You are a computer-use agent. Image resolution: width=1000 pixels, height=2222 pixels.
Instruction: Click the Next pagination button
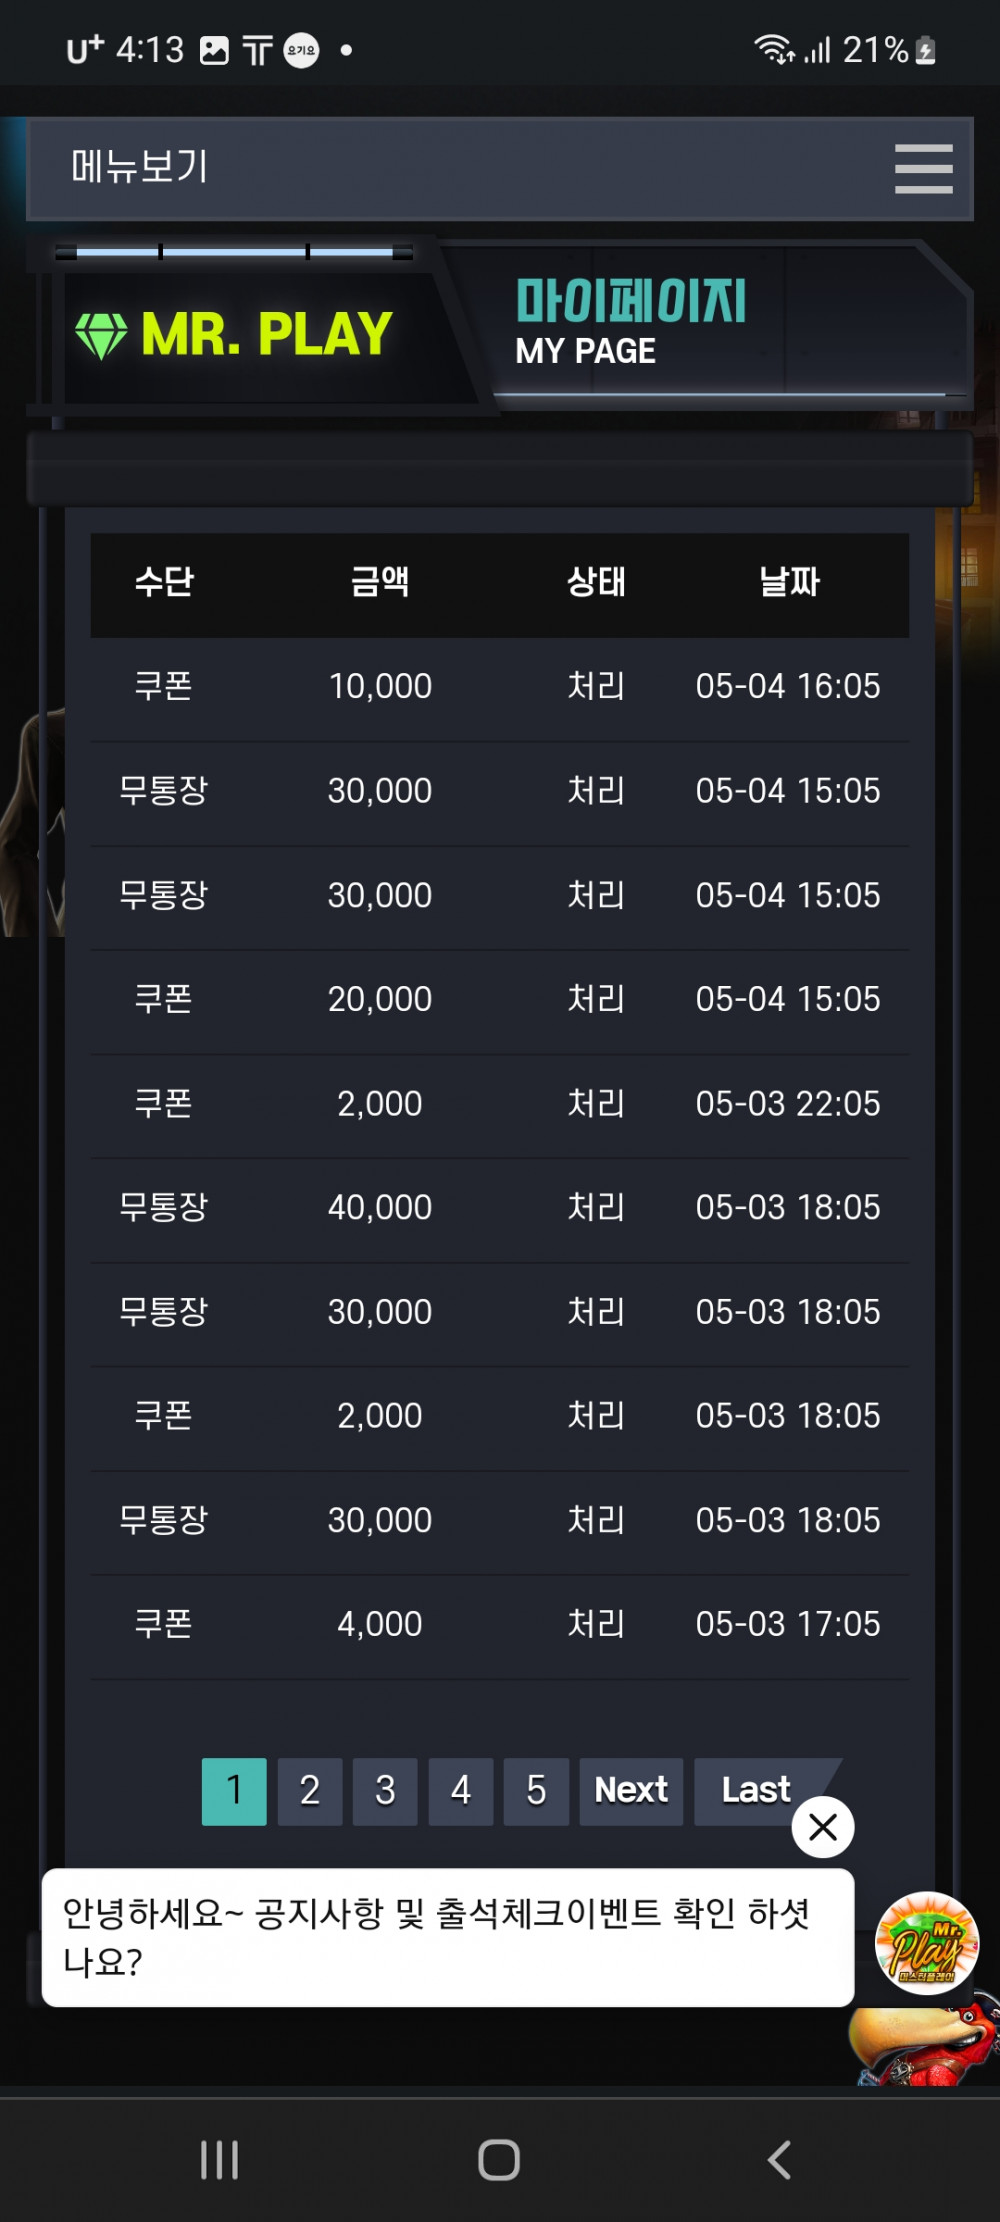pyautogui.click(x=631, y=1791)
